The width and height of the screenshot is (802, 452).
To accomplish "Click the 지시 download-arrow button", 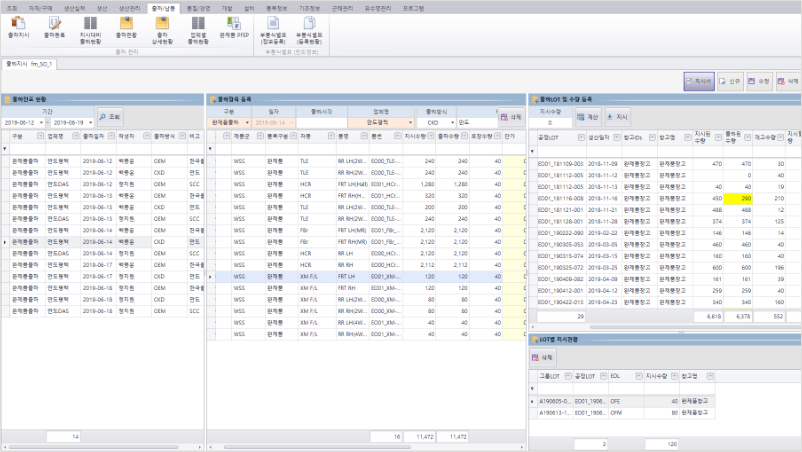I will [617, 117].
